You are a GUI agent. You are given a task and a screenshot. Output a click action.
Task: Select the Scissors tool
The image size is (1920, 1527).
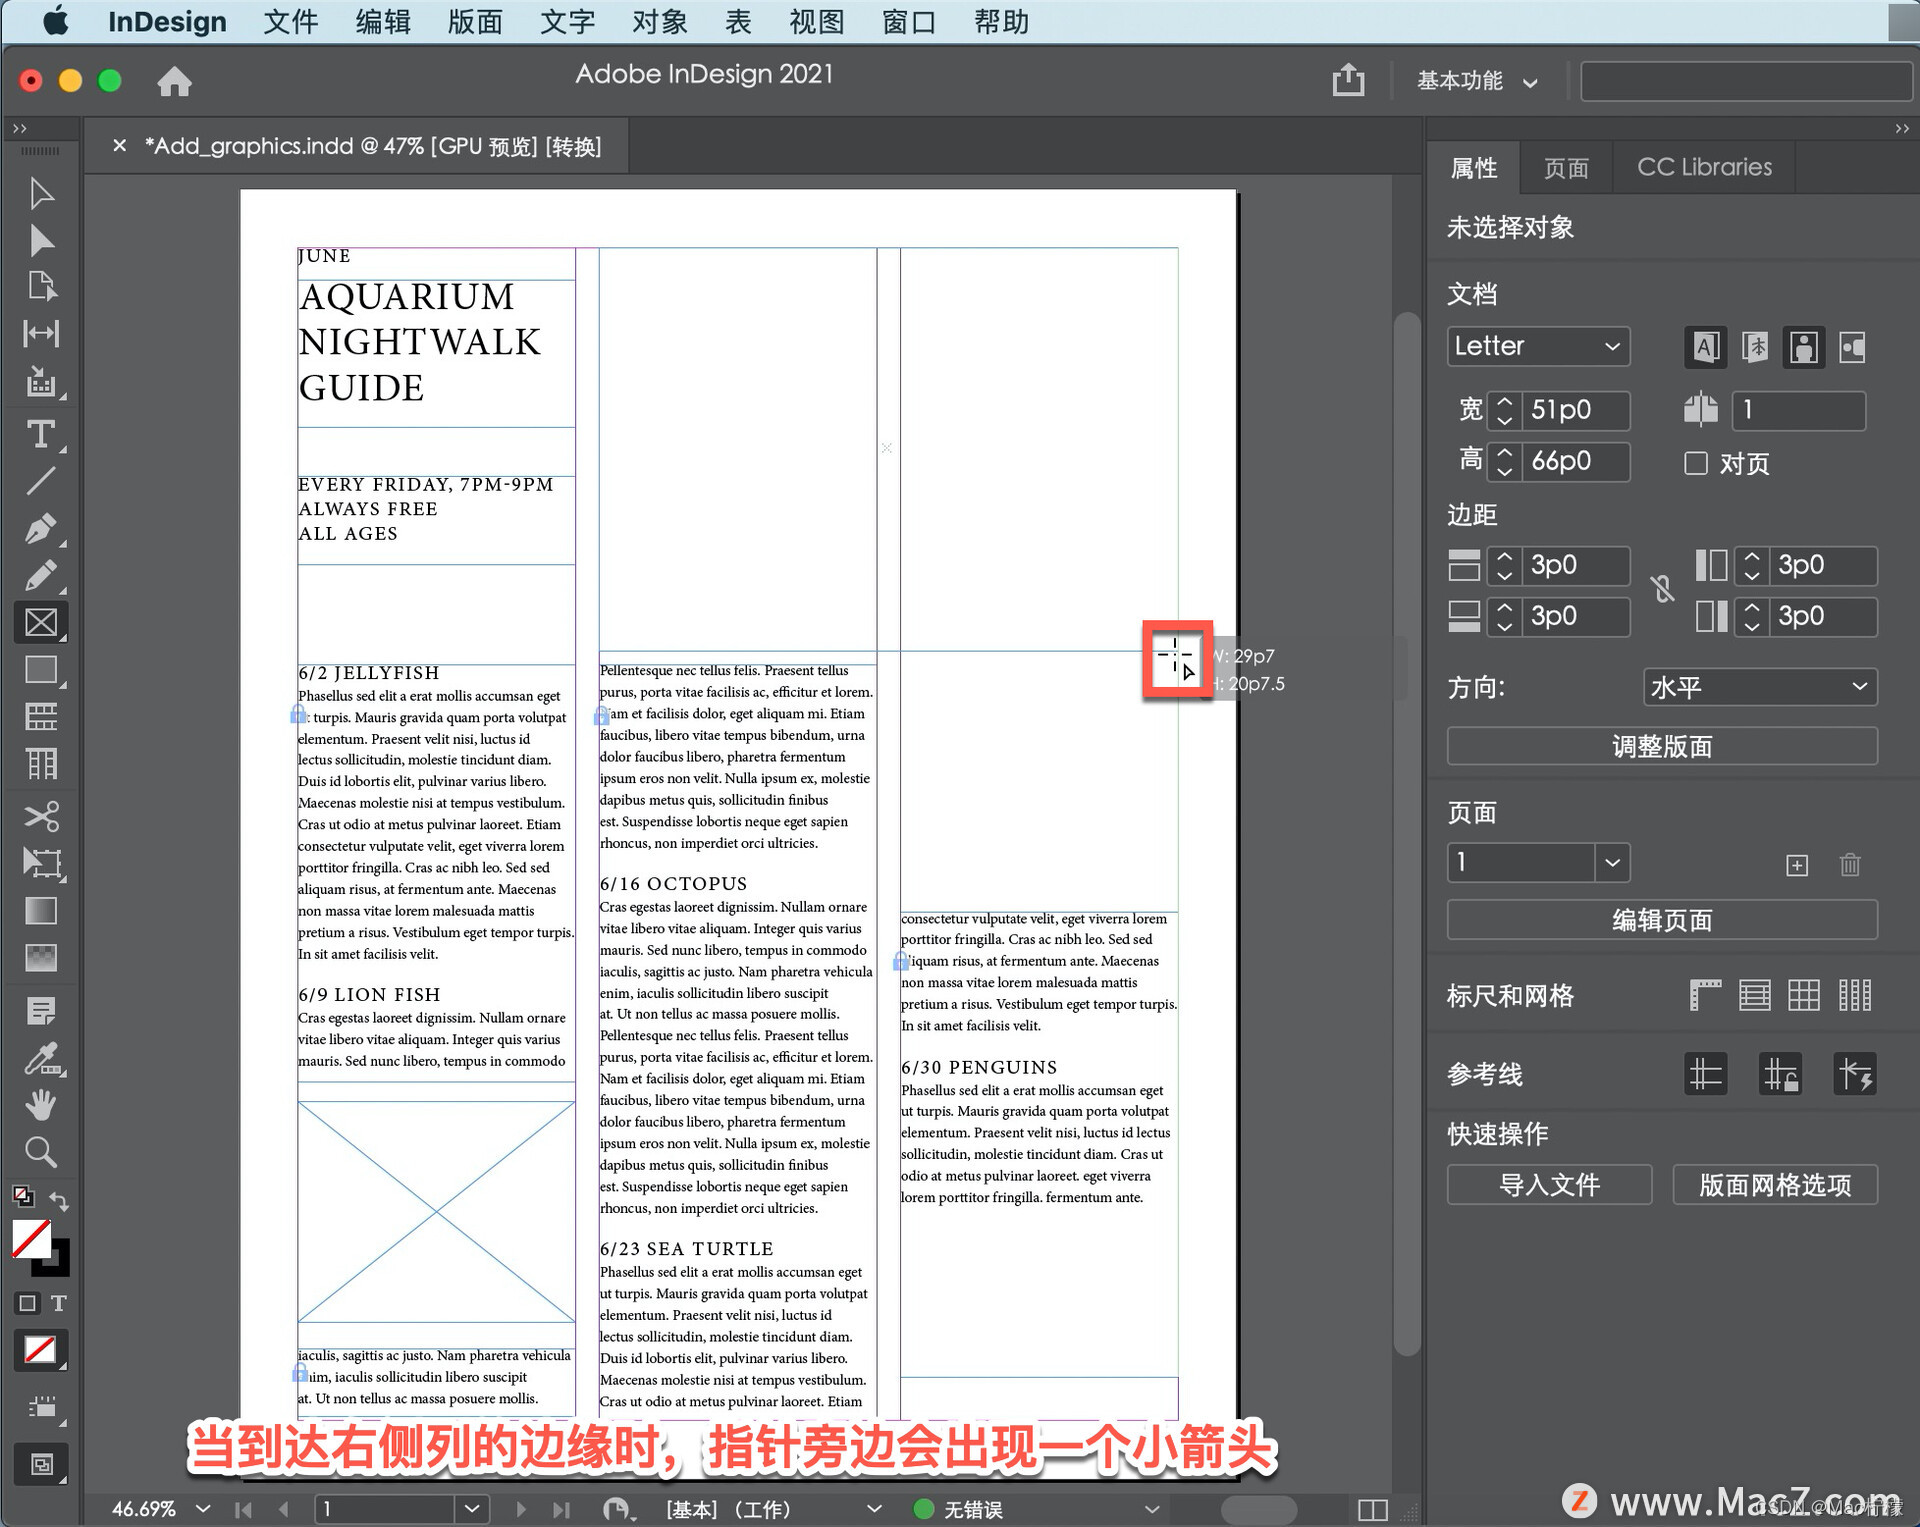41,816
